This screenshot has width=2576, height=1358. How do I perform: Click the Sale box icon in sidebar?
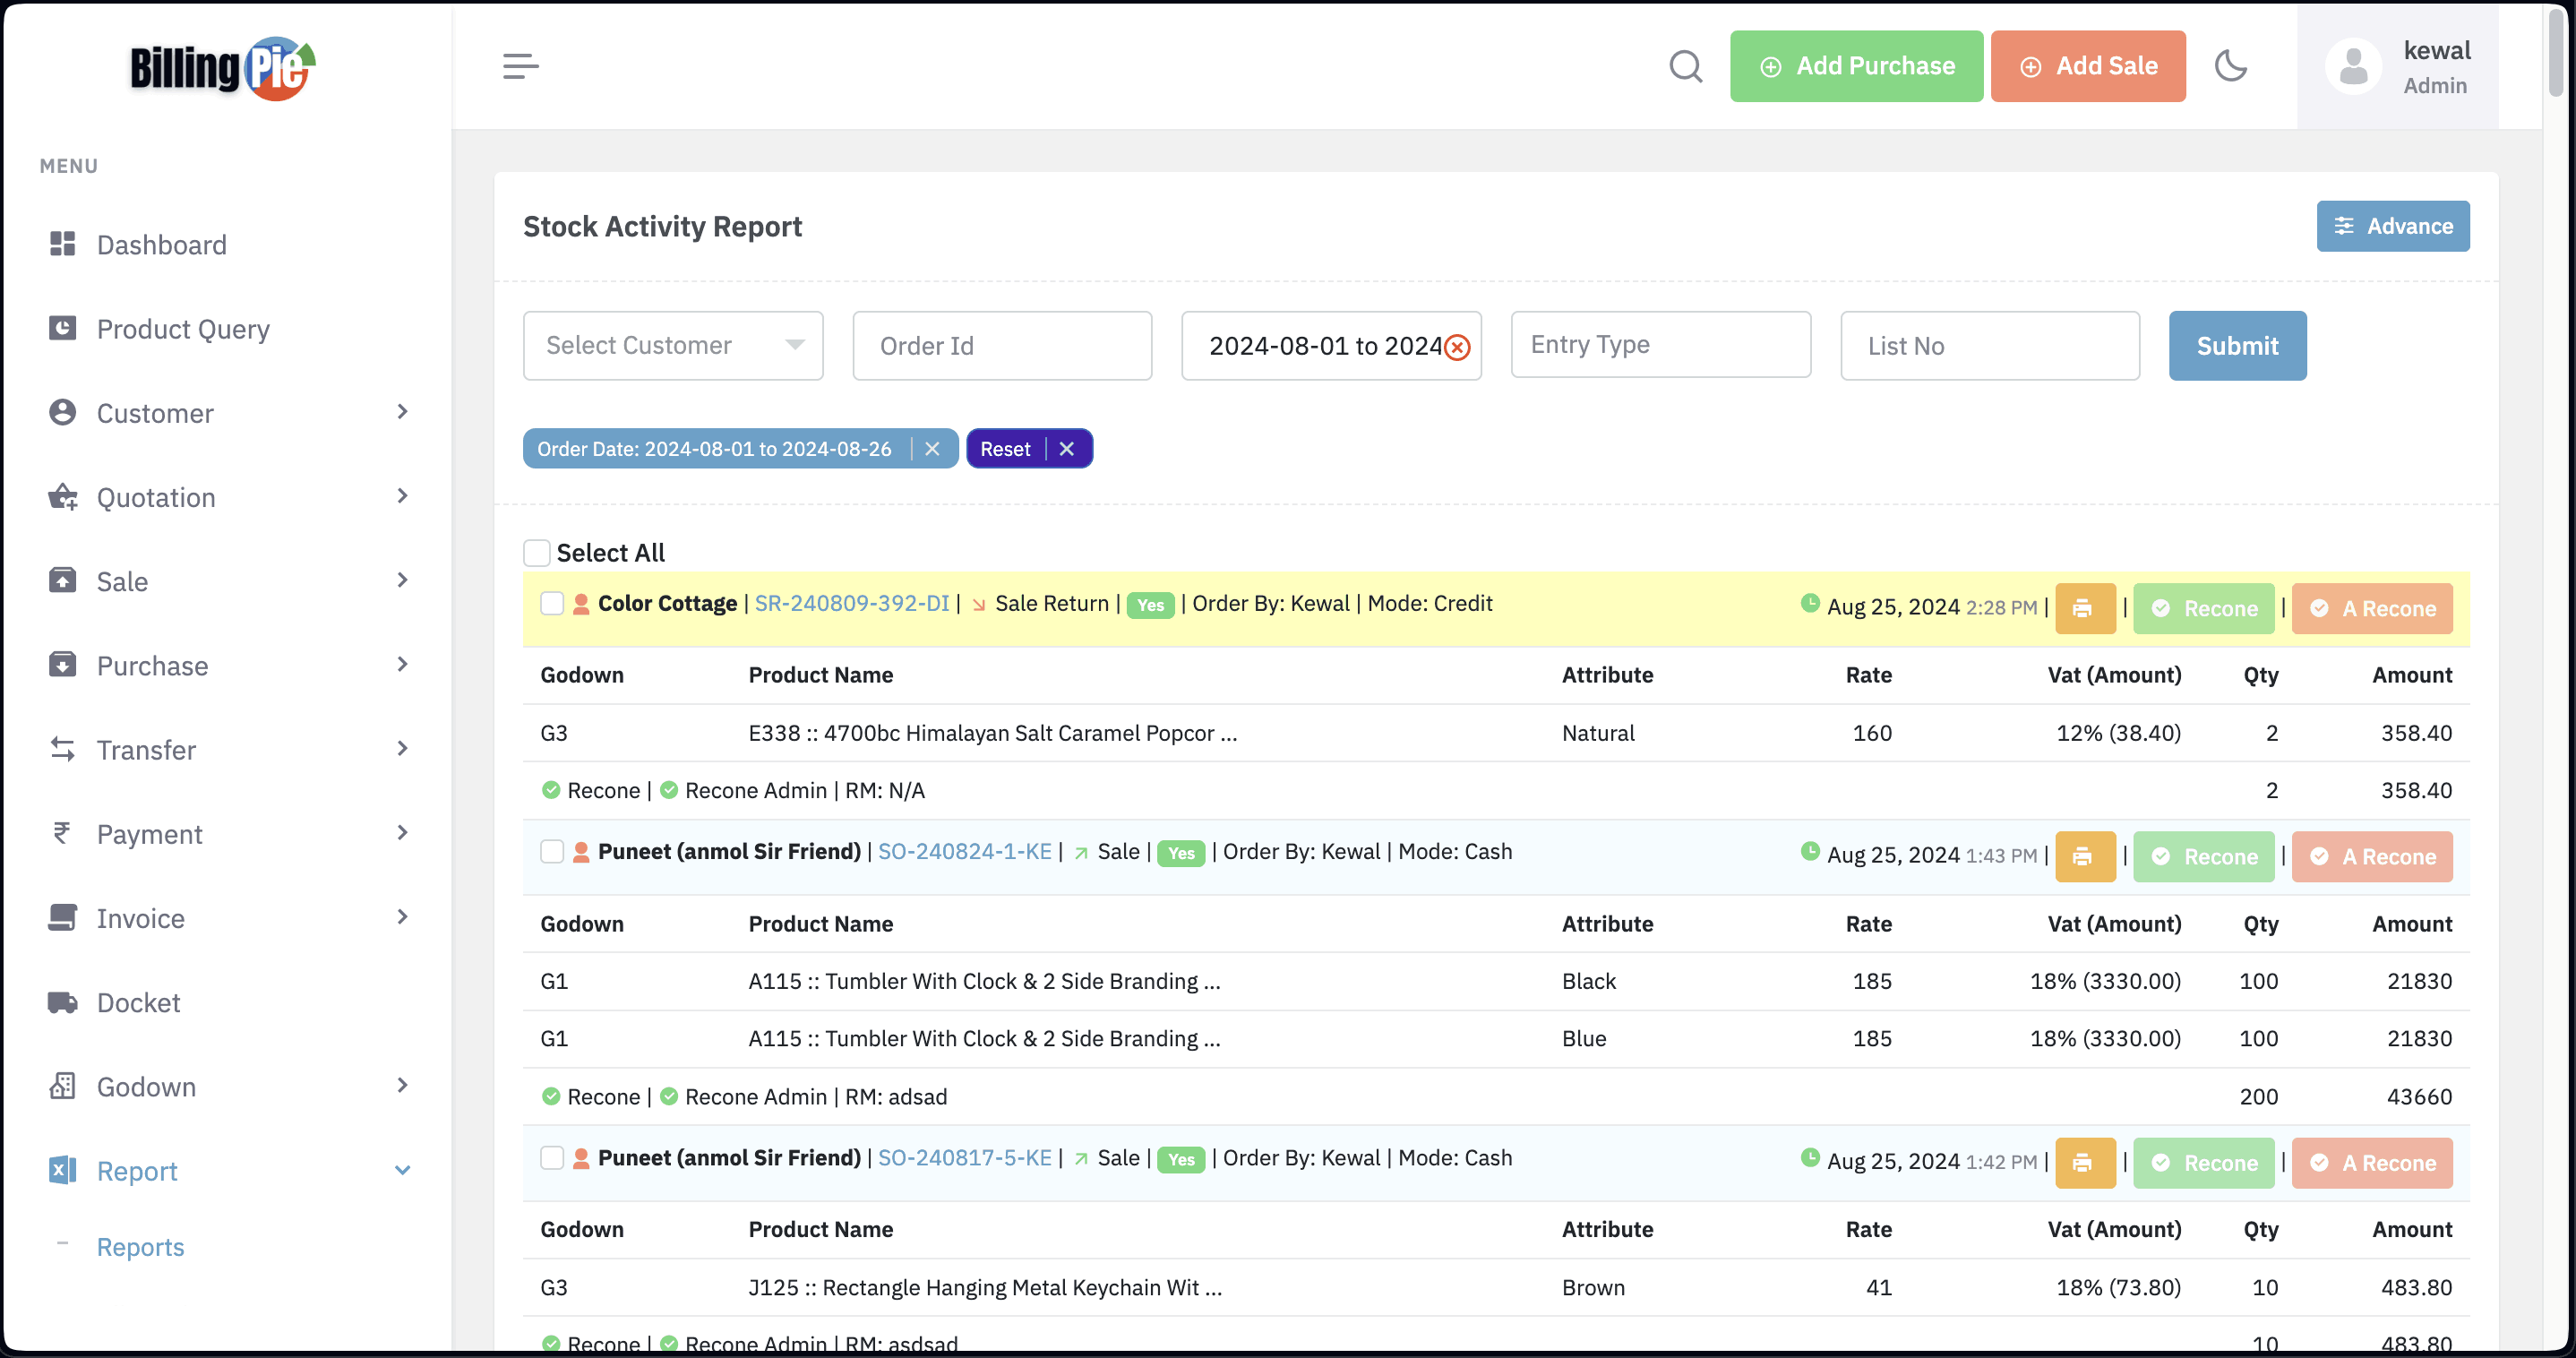(x=62, y=580)
